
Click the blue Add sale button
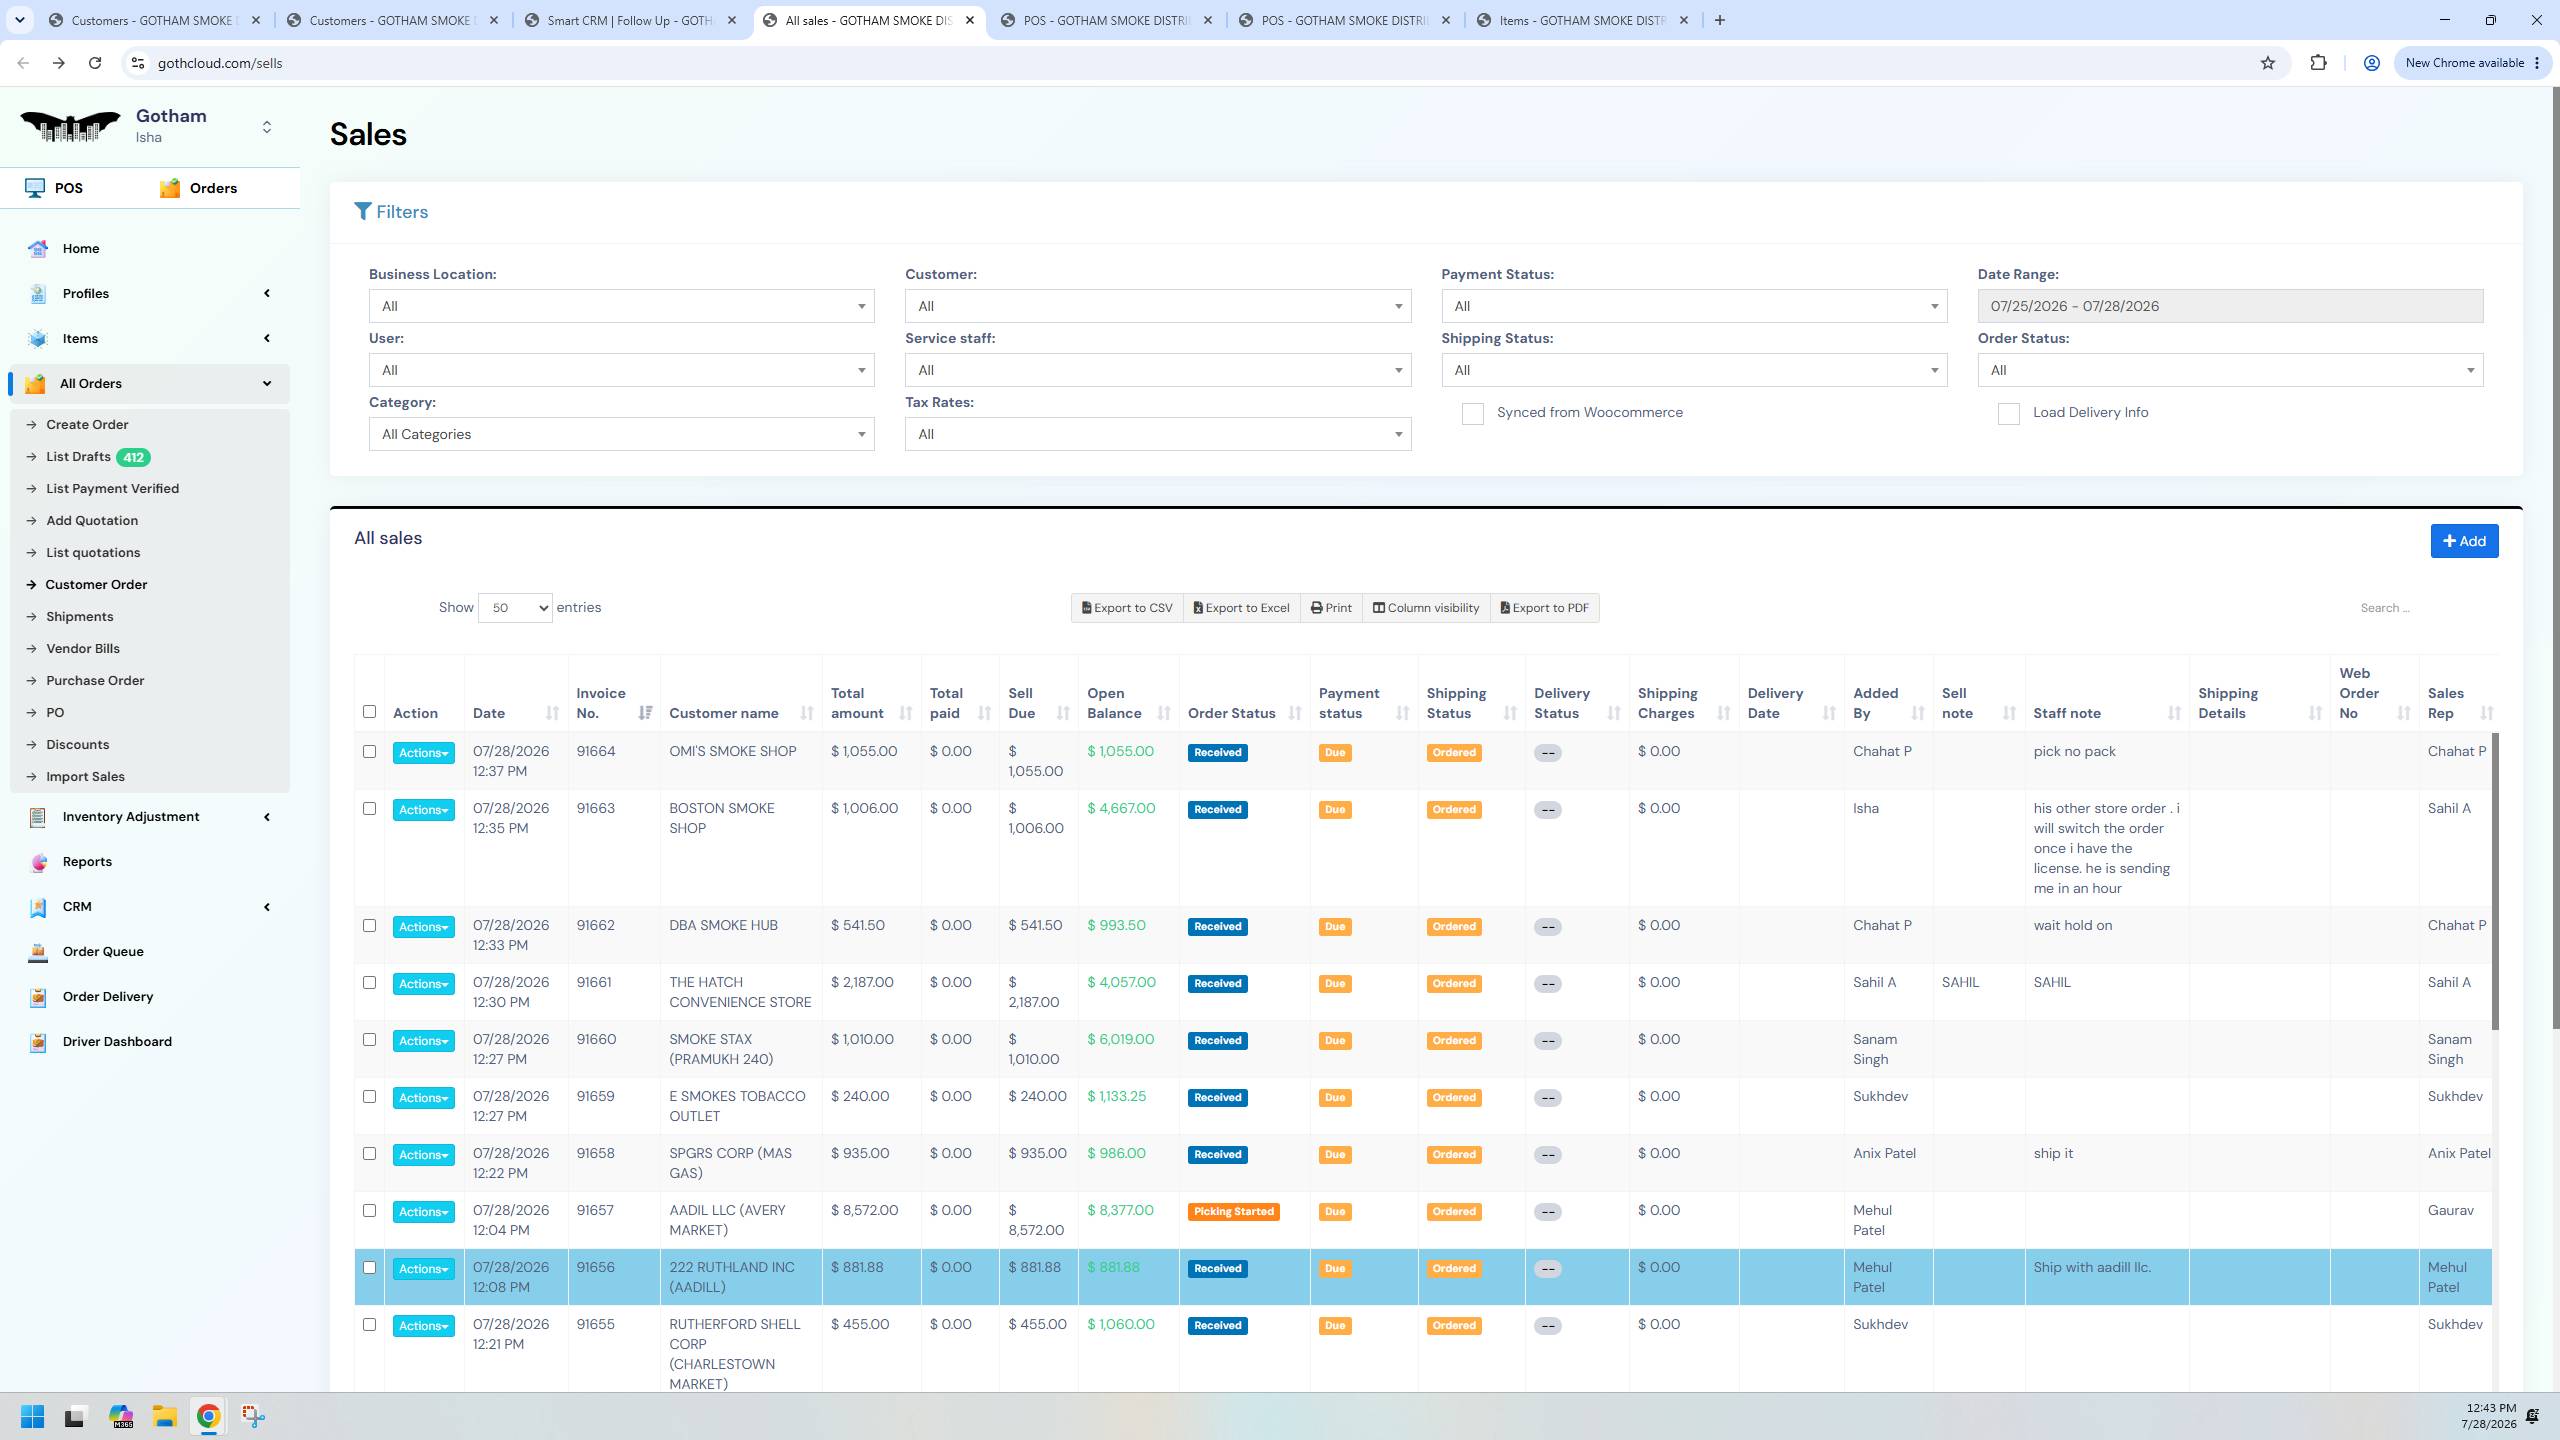click(x=2464, y=541)
